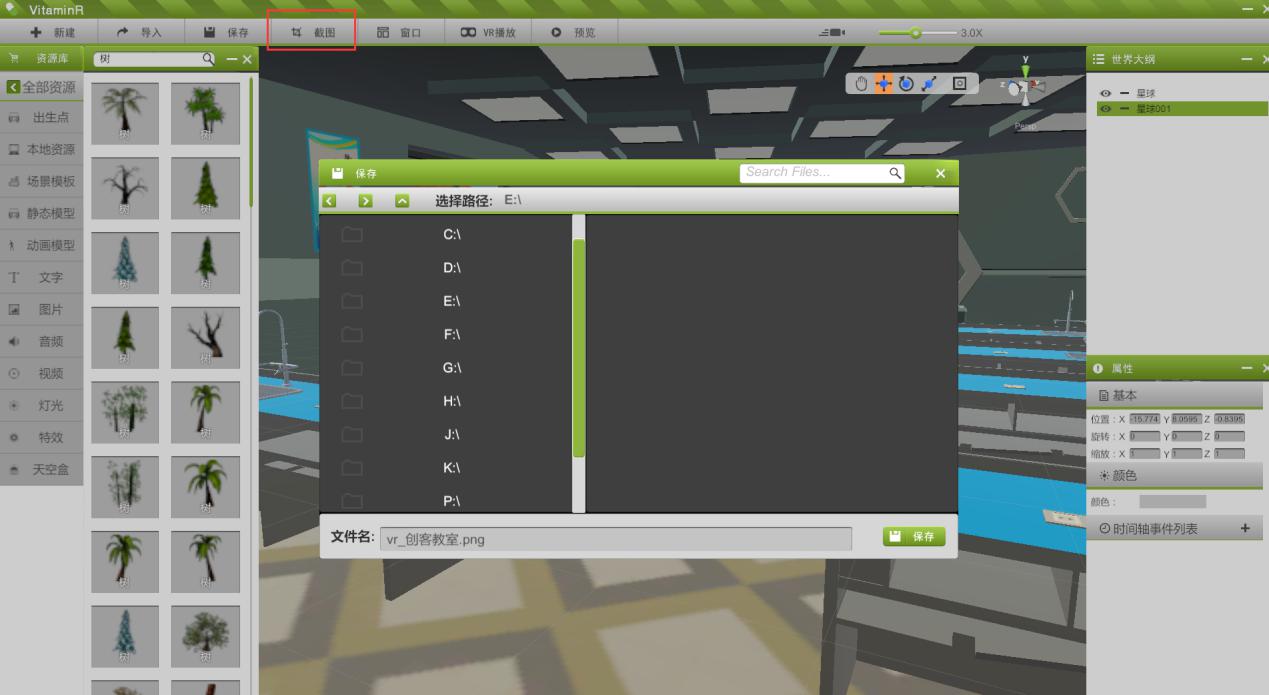Toggle visibility eye for 星球001
The height and width of the screenshot is (695, 1269).
1106,108
